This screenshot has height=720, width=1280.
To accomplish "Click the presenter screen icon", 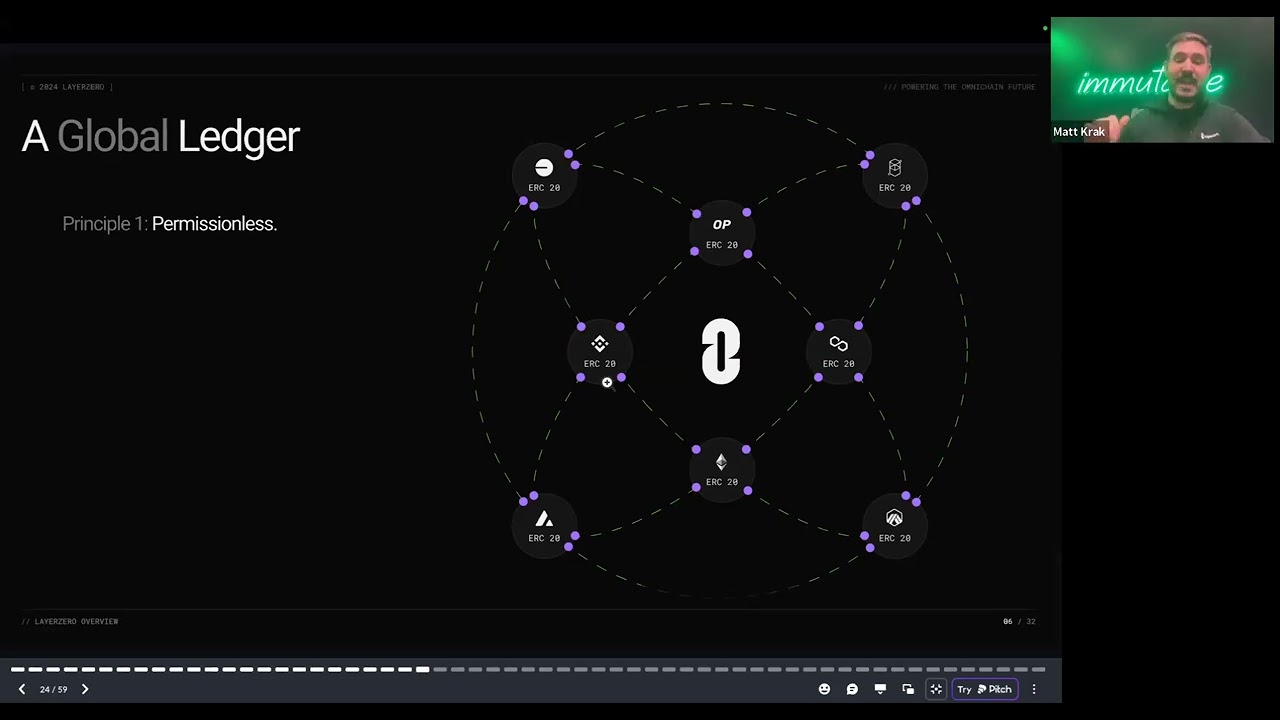I will (x=880, y=689).
